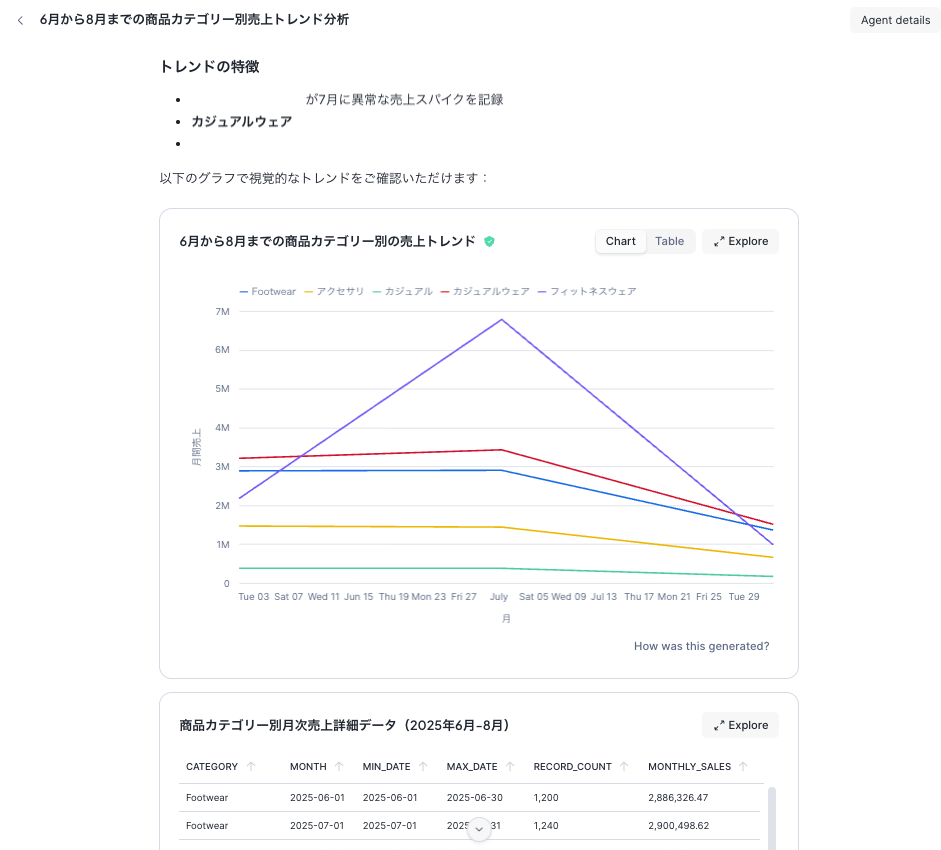This screenshot has height=850, width=941.
Task: Expand the table with the circular down chevron
Action: 478,830
